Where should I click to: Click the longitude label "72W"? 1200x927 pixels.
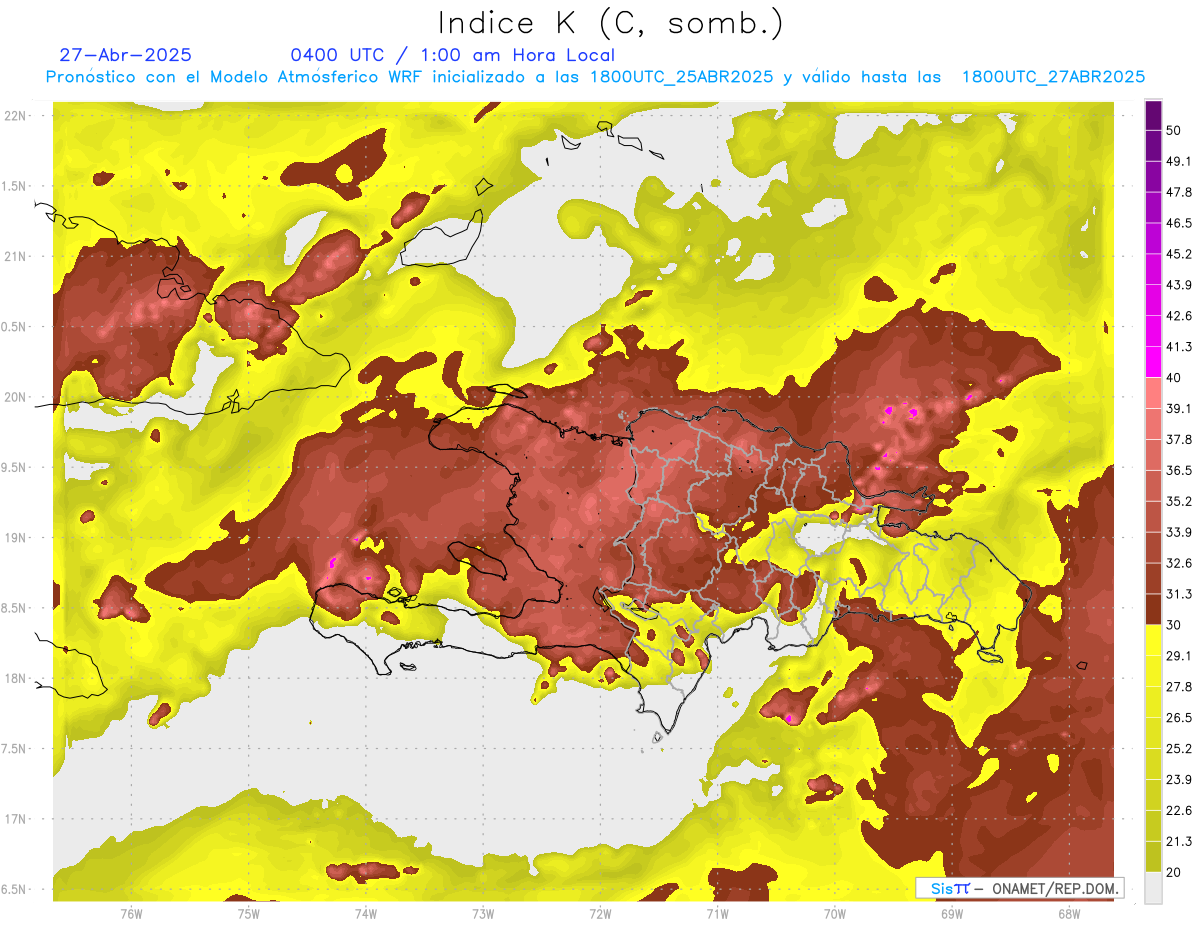(x=600, y=914)
